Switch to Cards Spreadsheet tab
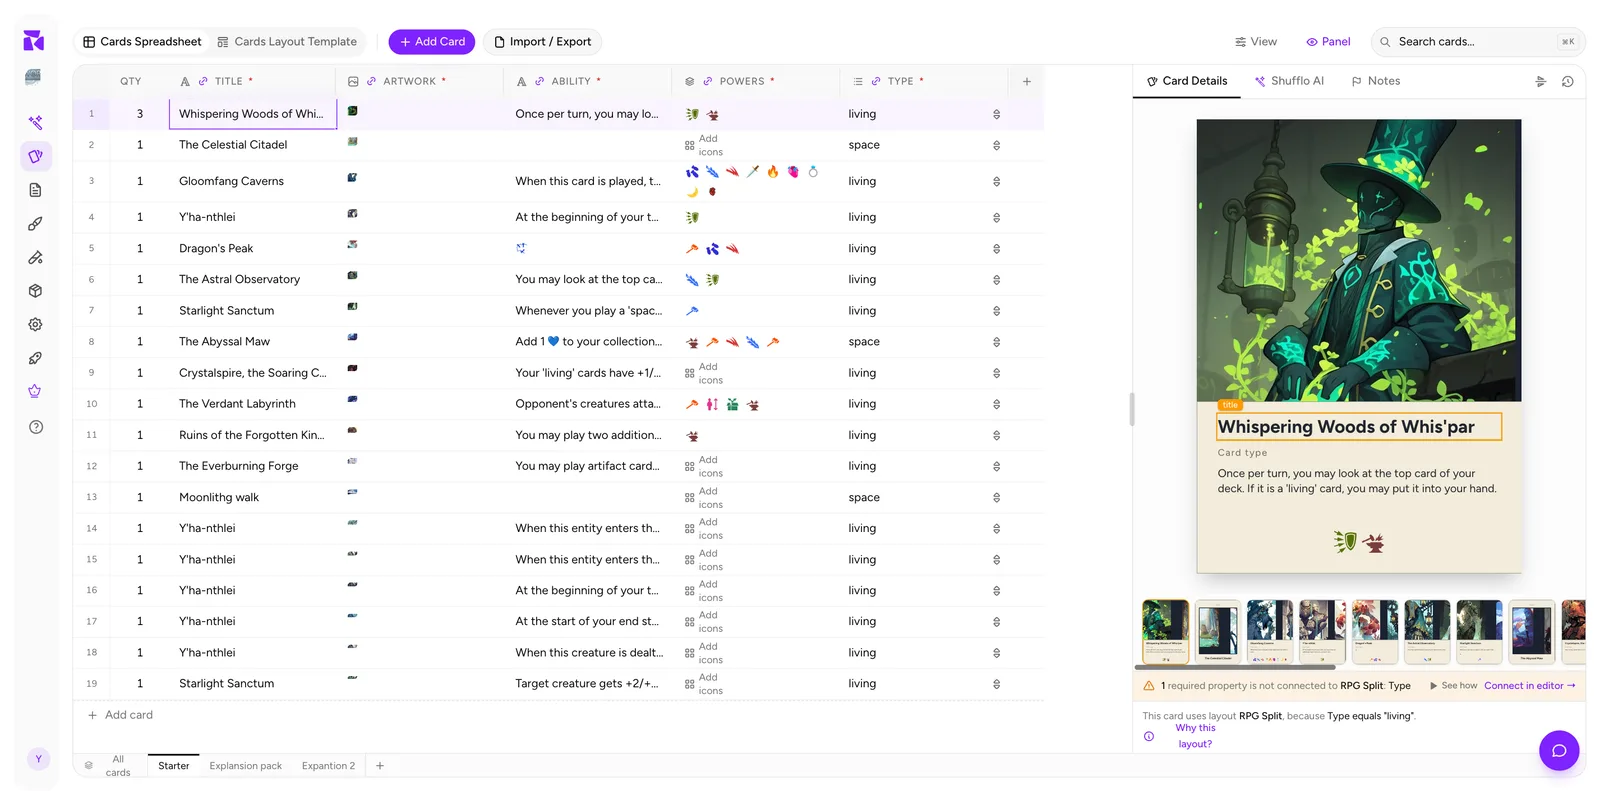The width and height of the screenshot is (1600, 791). click(x=142, y=42)
